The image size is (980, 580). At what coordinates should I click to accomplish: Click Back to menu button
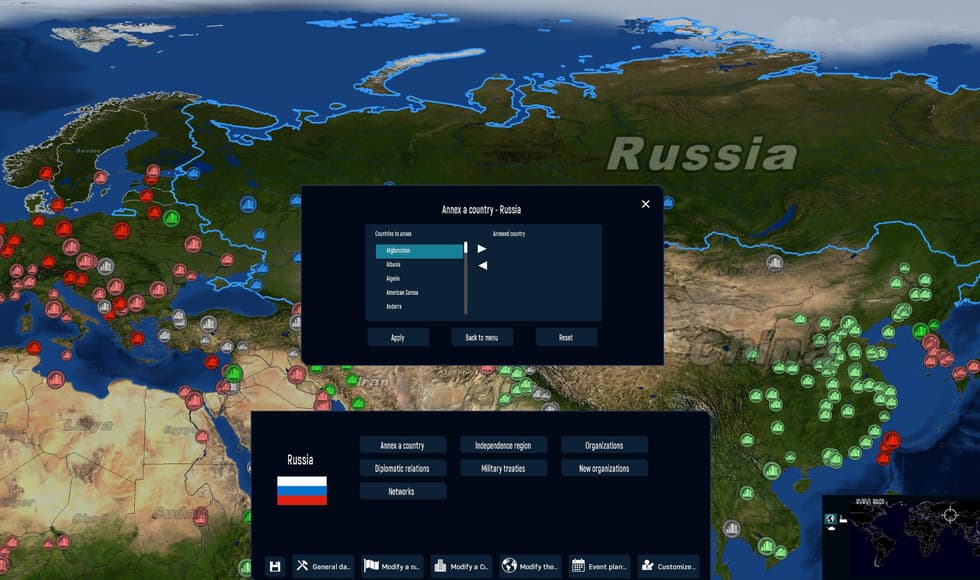coord(482,338)
